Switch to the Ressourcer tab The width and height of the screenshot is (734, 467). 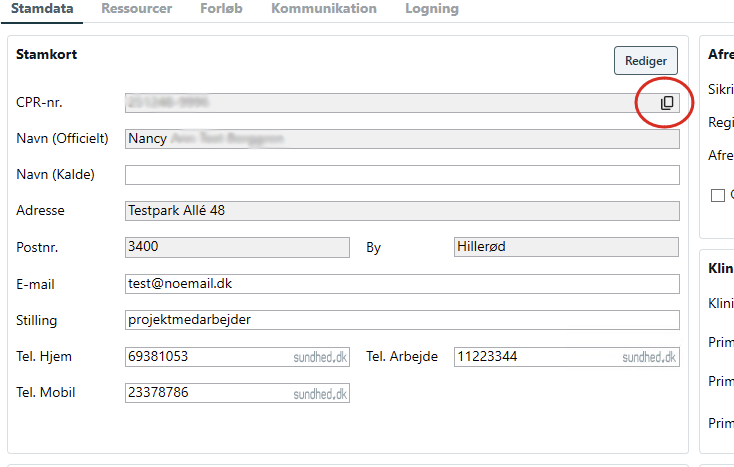coord(136,9)
